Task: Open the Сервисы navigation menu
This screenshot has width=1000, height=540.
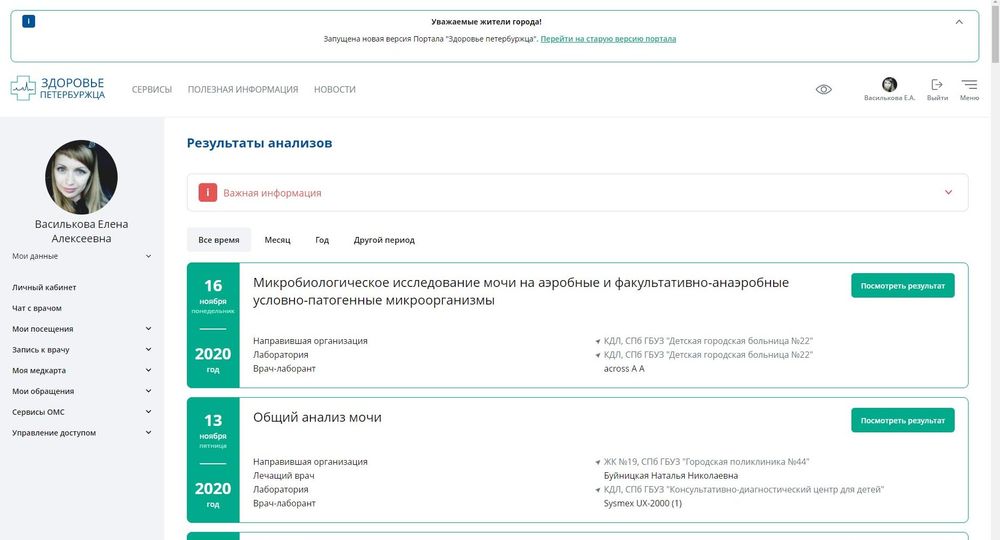Action: 152,89
